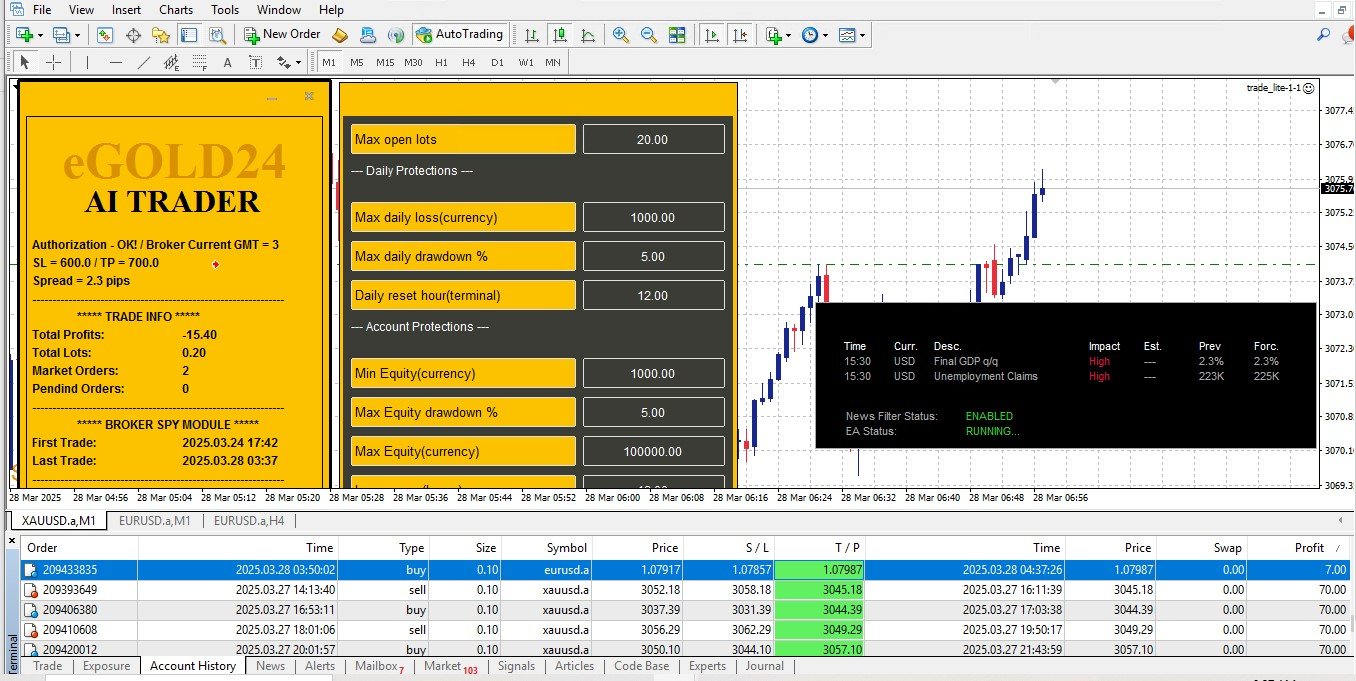This screenshot has height=681, width=1356.
Task: Open the Tools menu
Action: (225, 9)
